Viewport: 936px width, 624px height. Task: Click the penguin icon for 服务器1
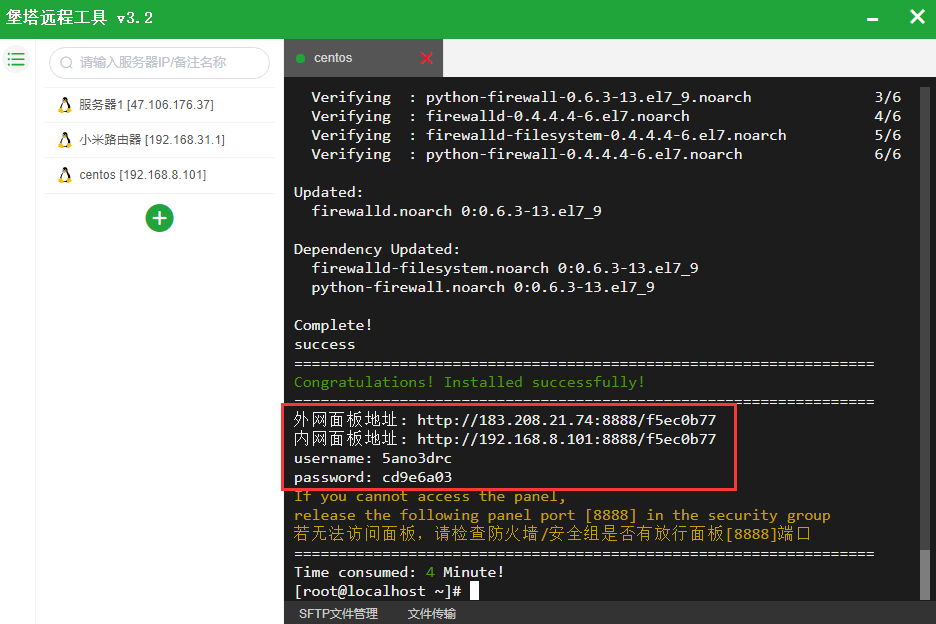pos(64,105)
